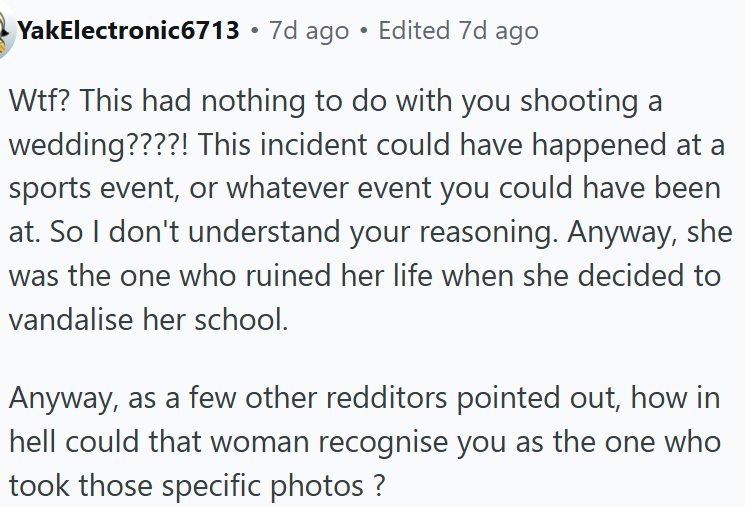The width and height of the screenshot is (745, 507).
Task: Click the opening word "Wtf?"
Action: pos(39,101)
